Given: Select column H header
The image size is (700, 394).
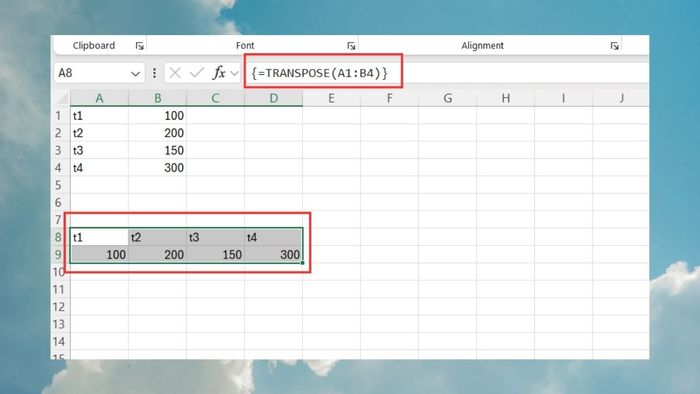Looking at the screenshot, I should (x=505, y=98).
